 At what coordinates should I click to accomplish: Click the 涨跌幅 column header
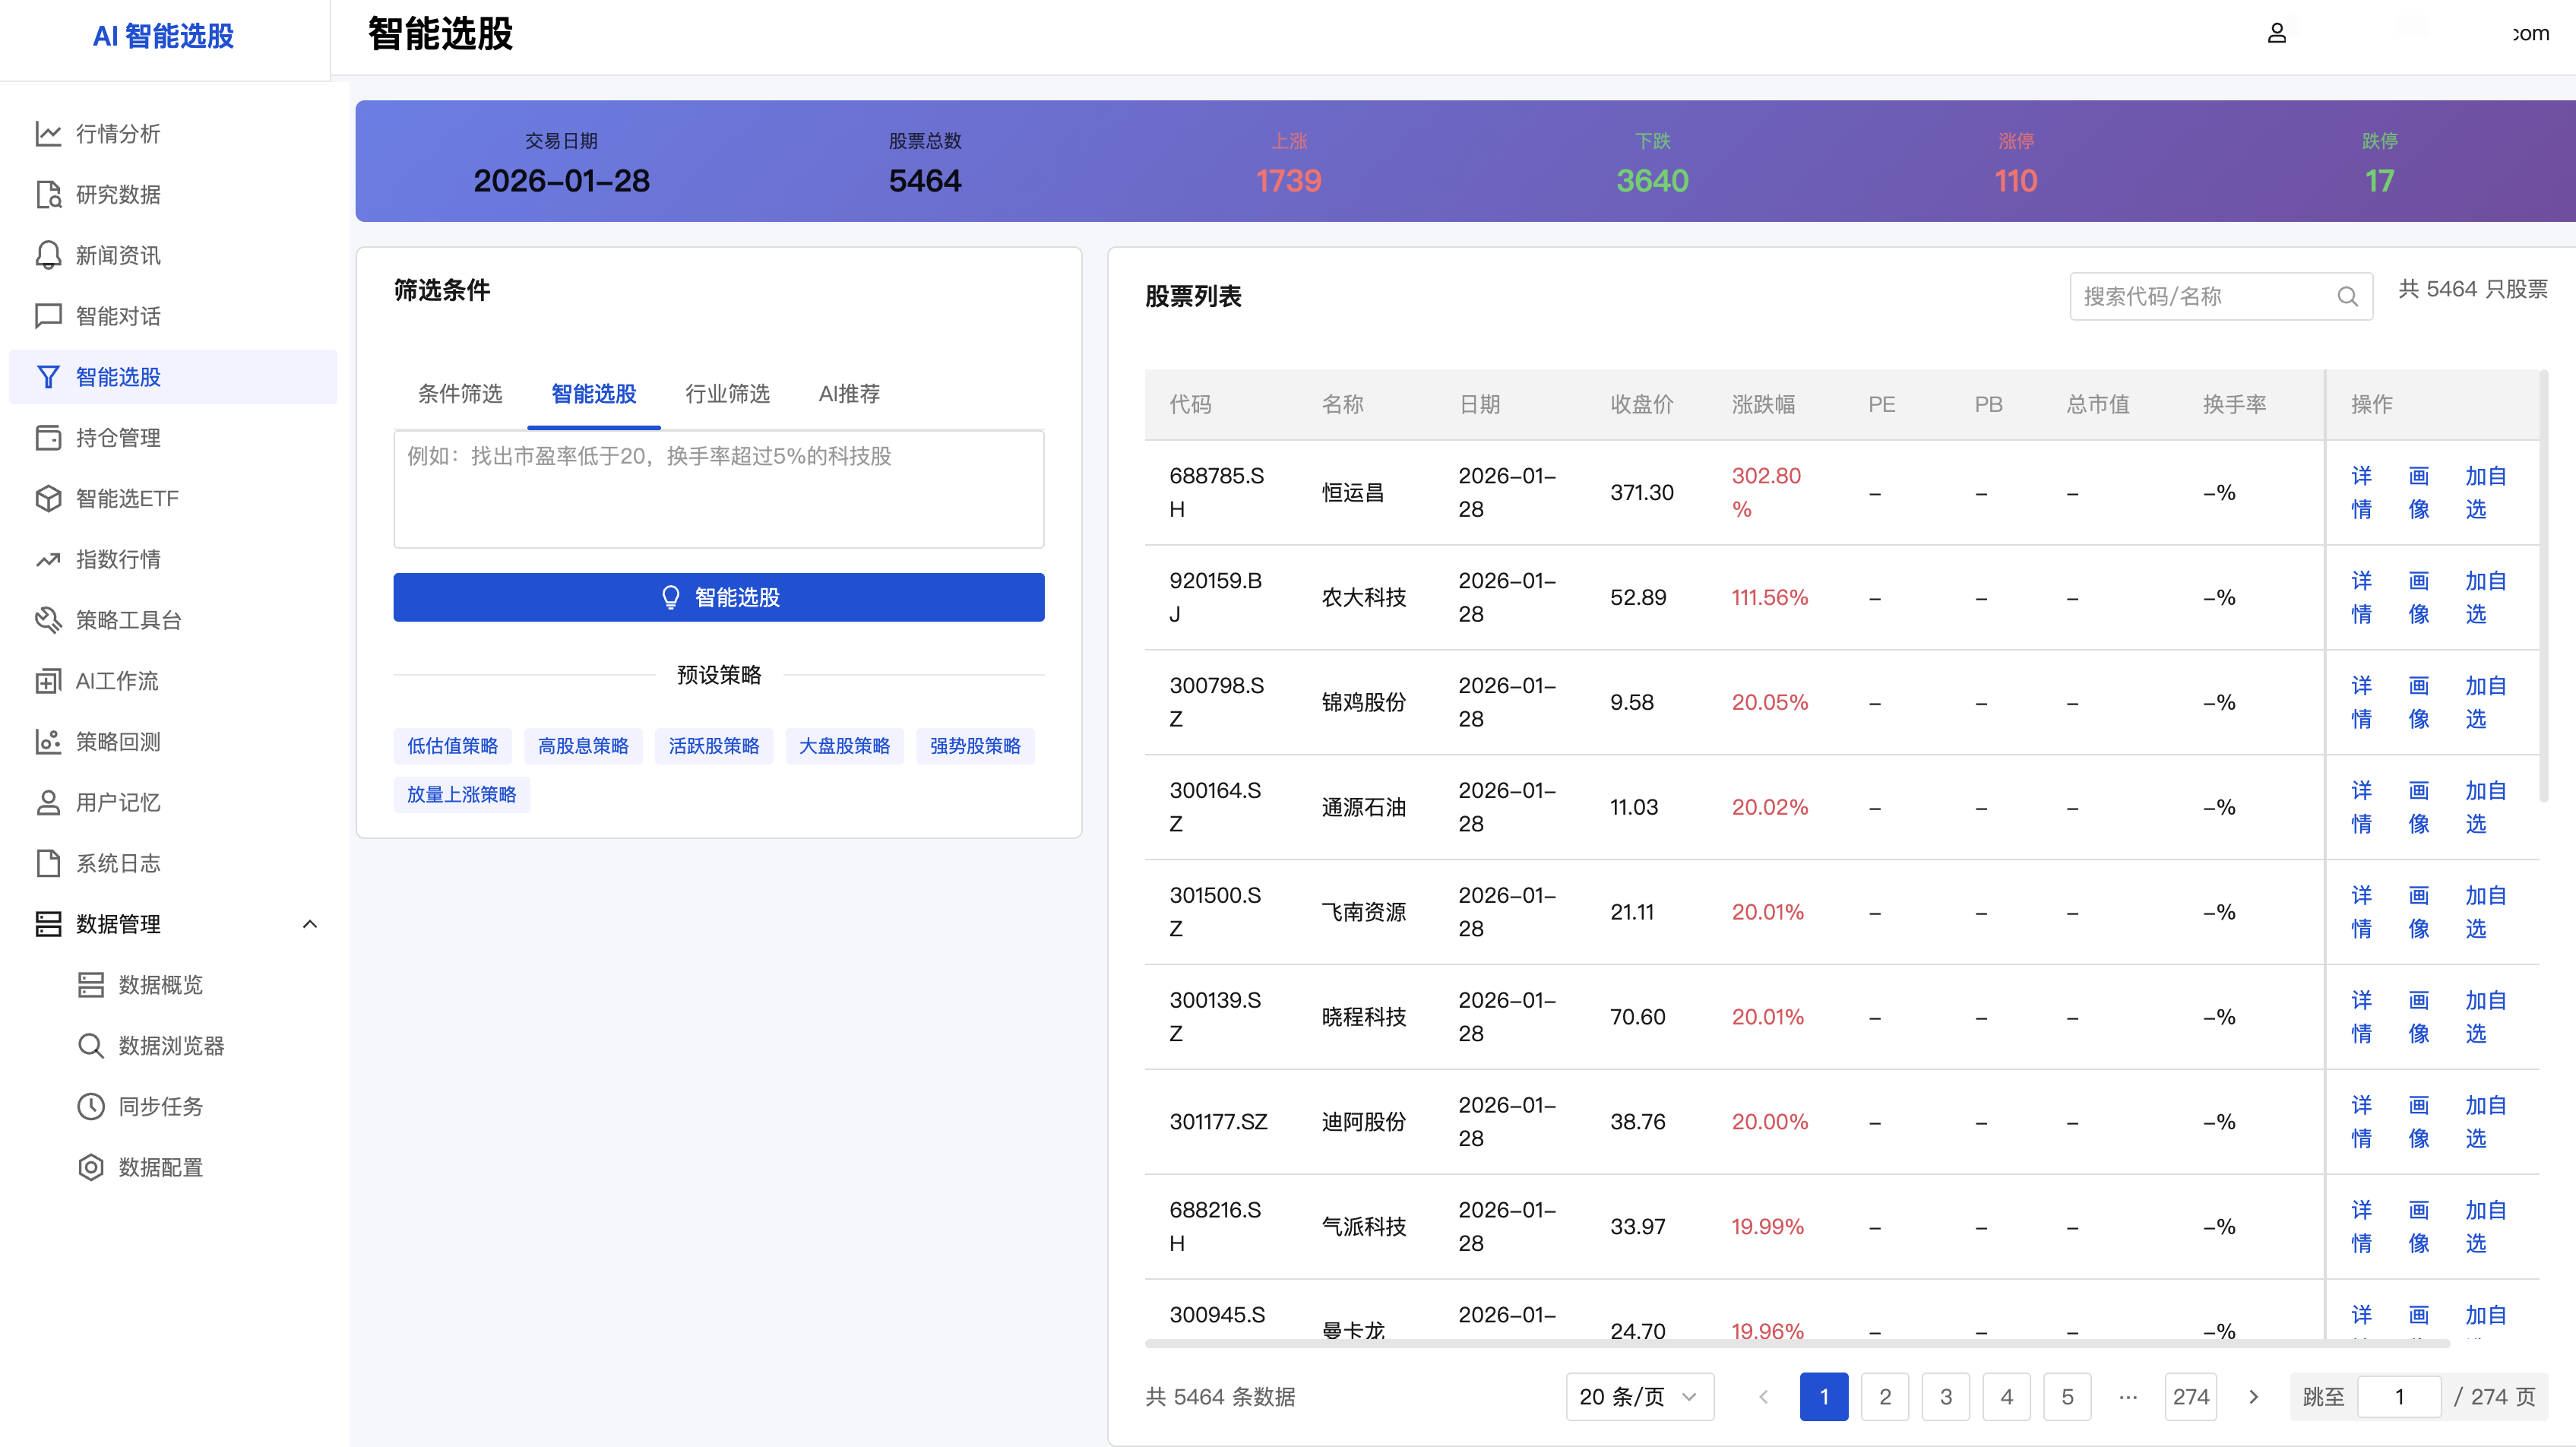pyautogui.click(x=1763, y=405)
